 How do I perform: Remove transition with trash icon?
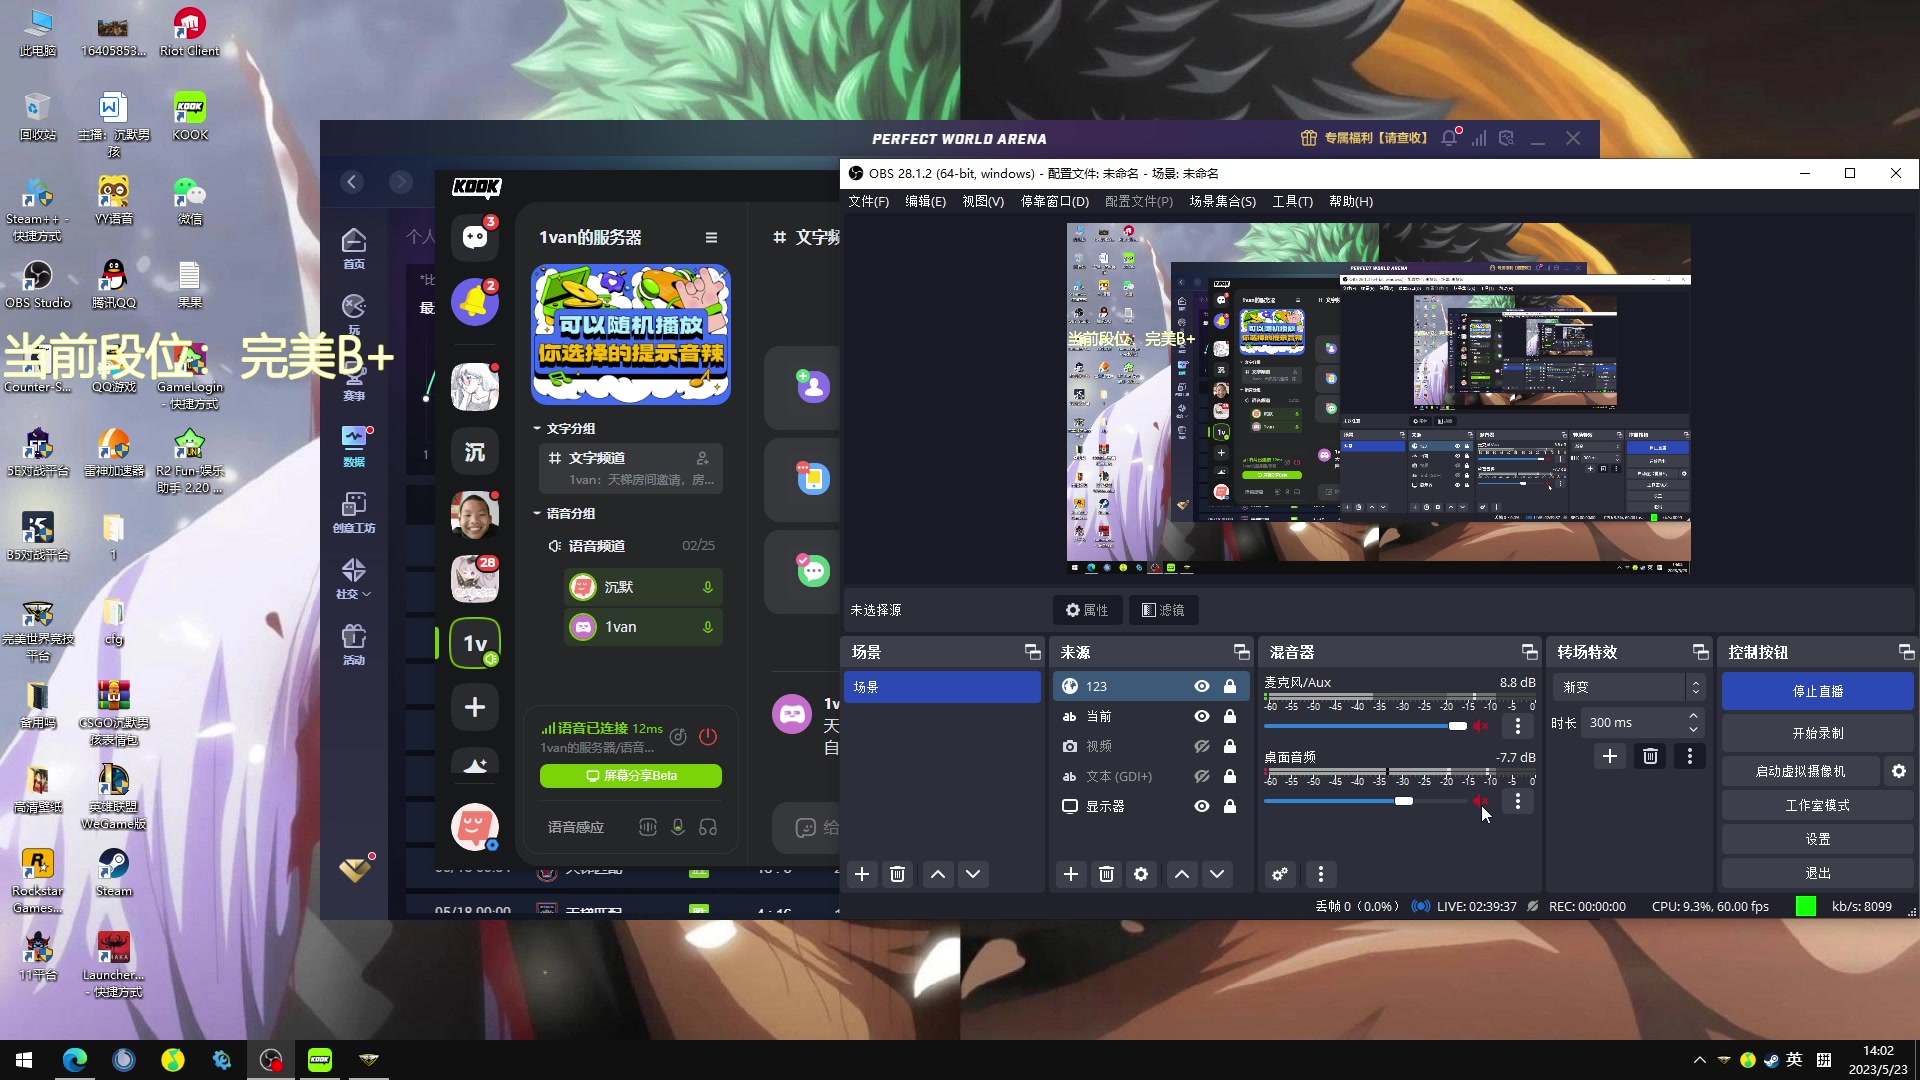coord(1650,756)
